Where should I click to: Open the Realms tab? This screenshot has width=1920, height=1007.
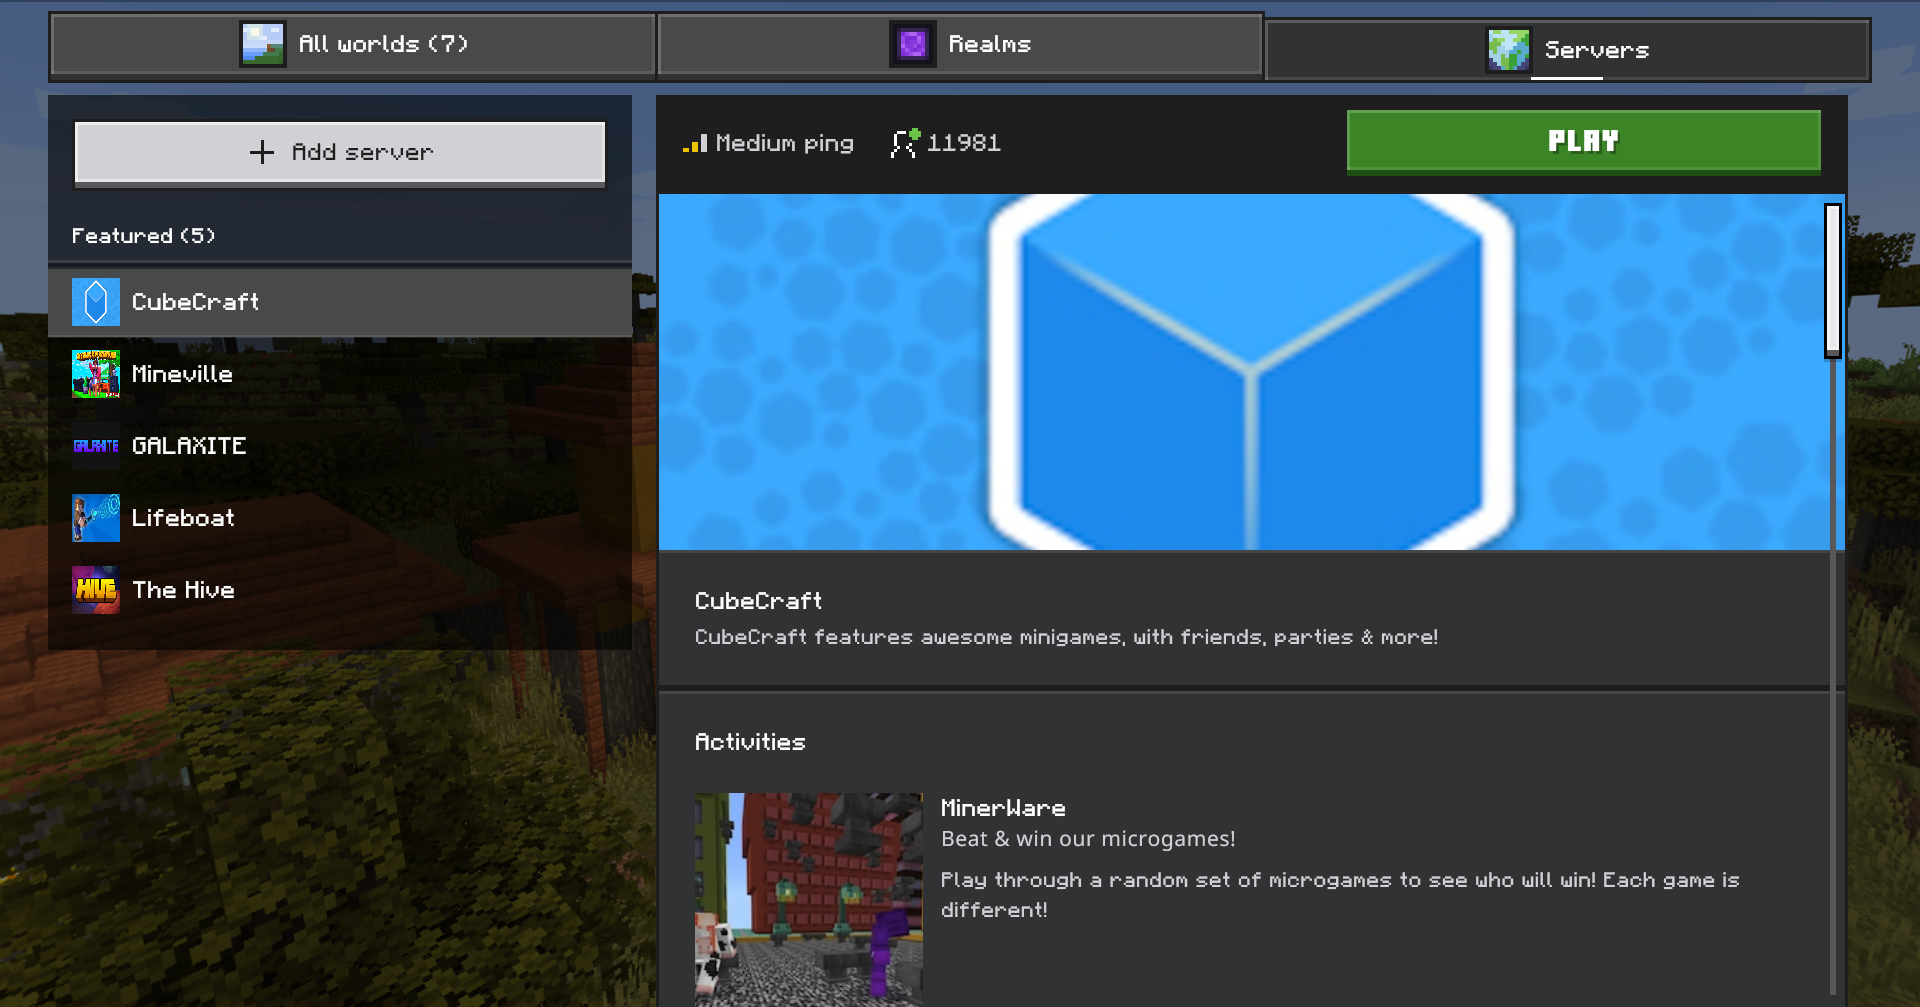pyautogui.click(x=960, y=44)
